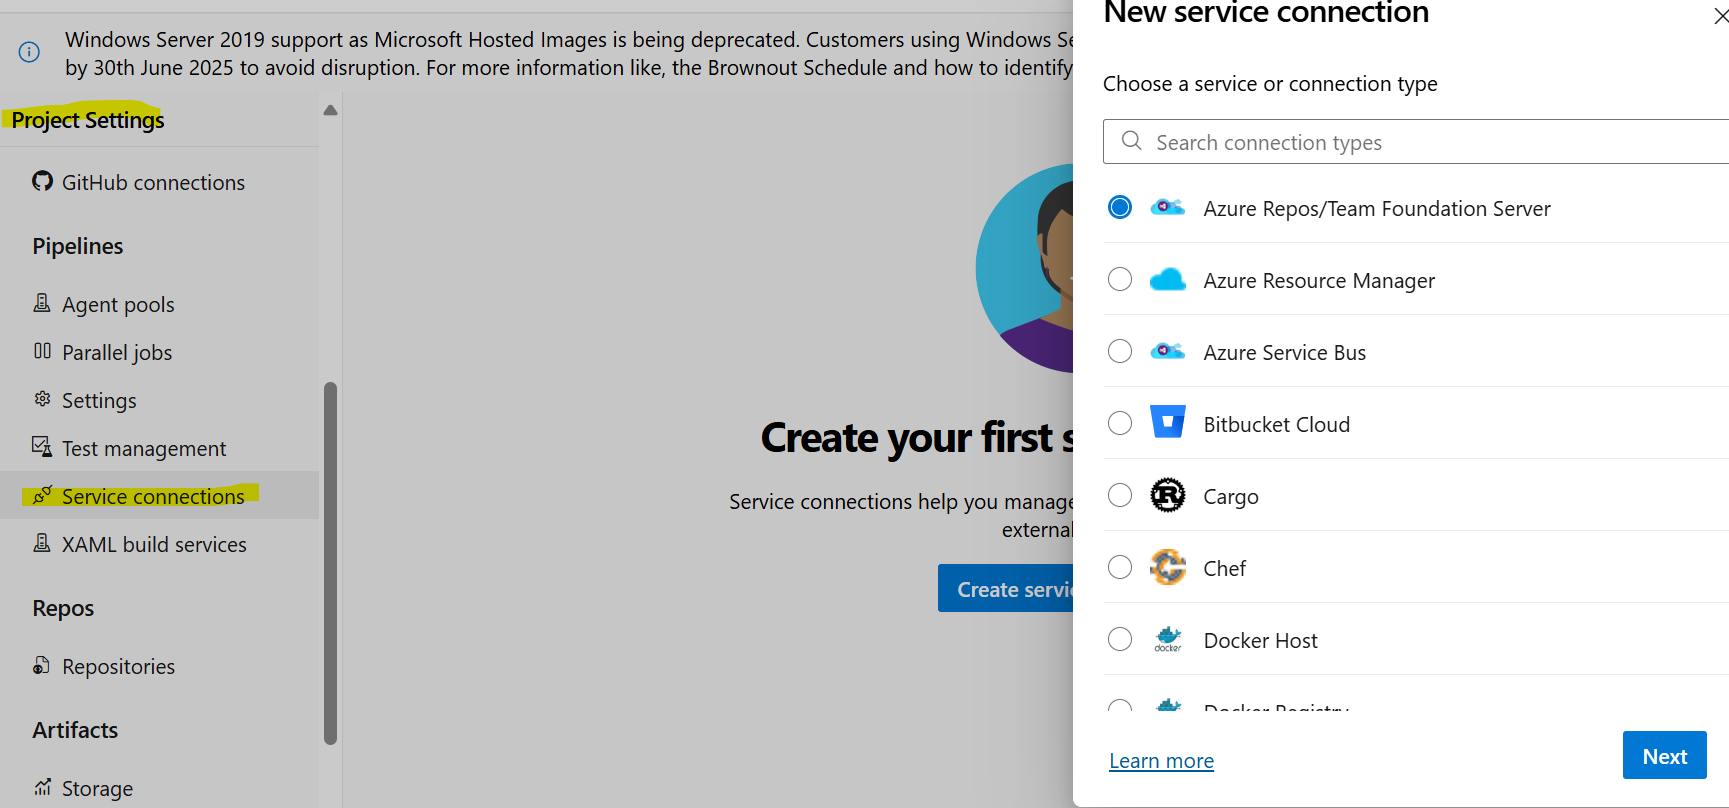Click the Cargo logo icon
Viewport: 1729px width, 808px height.
(1168, 495)
